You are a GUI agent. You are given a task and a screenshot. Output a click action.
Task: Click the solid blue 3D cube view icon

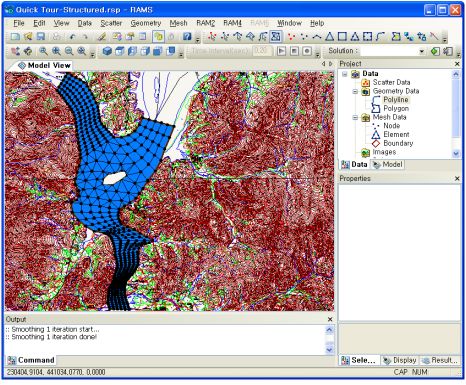coord(107,51)
